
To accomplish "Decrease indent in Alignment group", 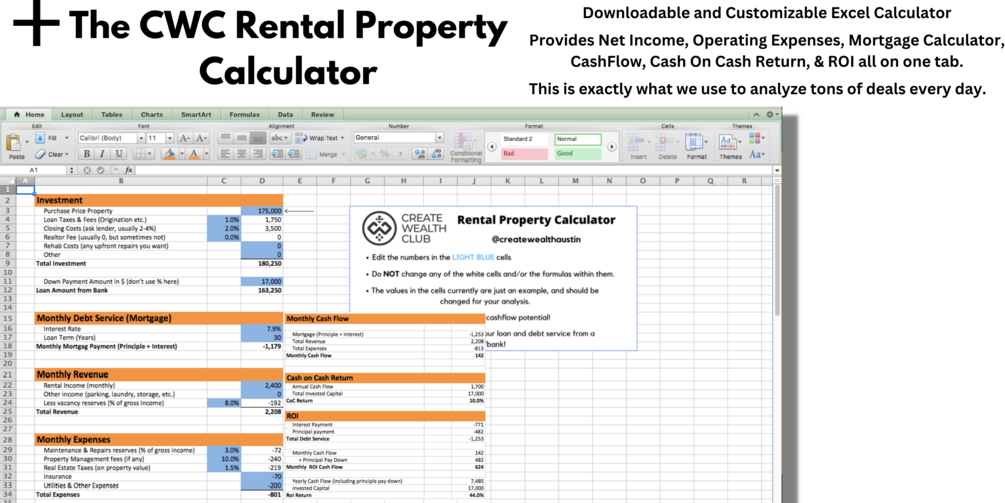I will click(x=277, y=154).
